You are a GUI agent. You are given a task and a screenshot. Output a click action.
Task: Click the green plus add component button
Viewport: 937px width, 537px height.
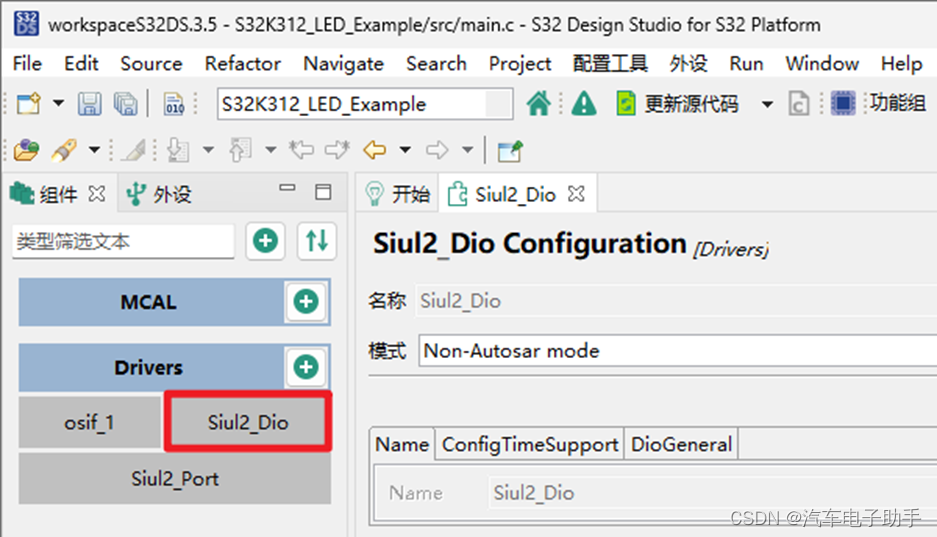[x=265, y=241]
